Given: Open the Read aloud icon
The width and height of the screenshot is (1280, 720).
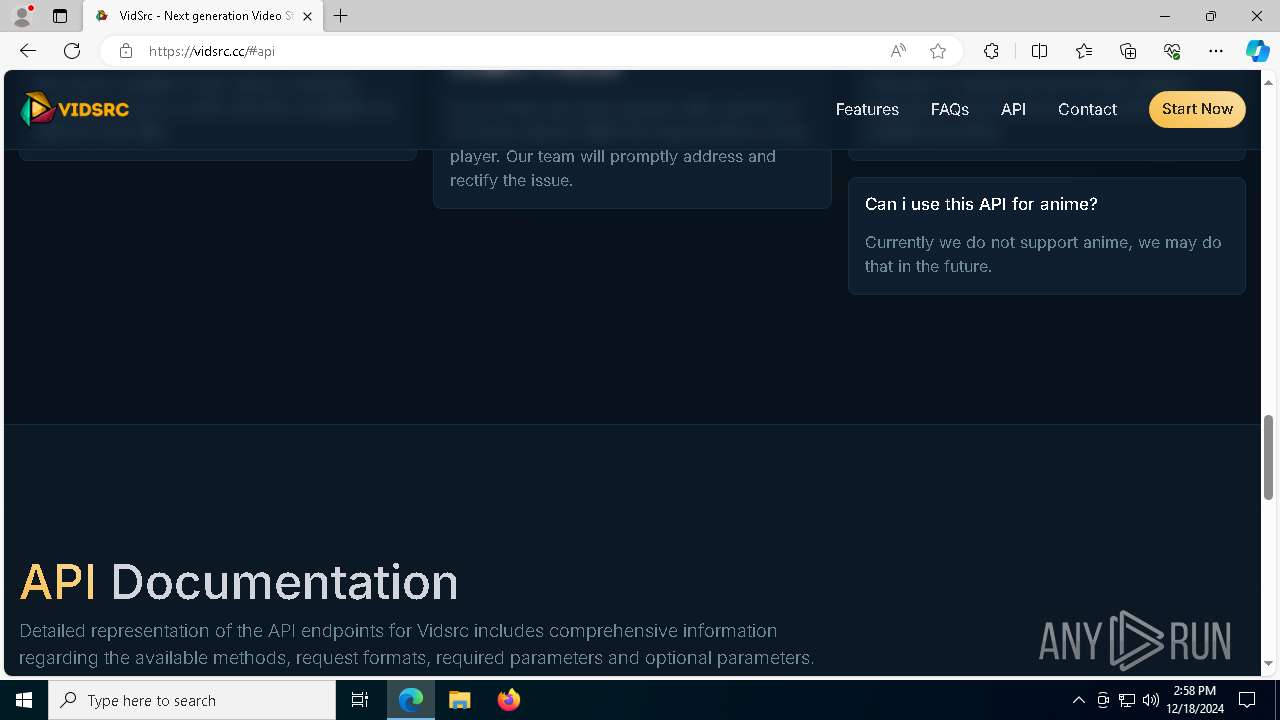Looking at the screenshot, I should pos(898,51).
